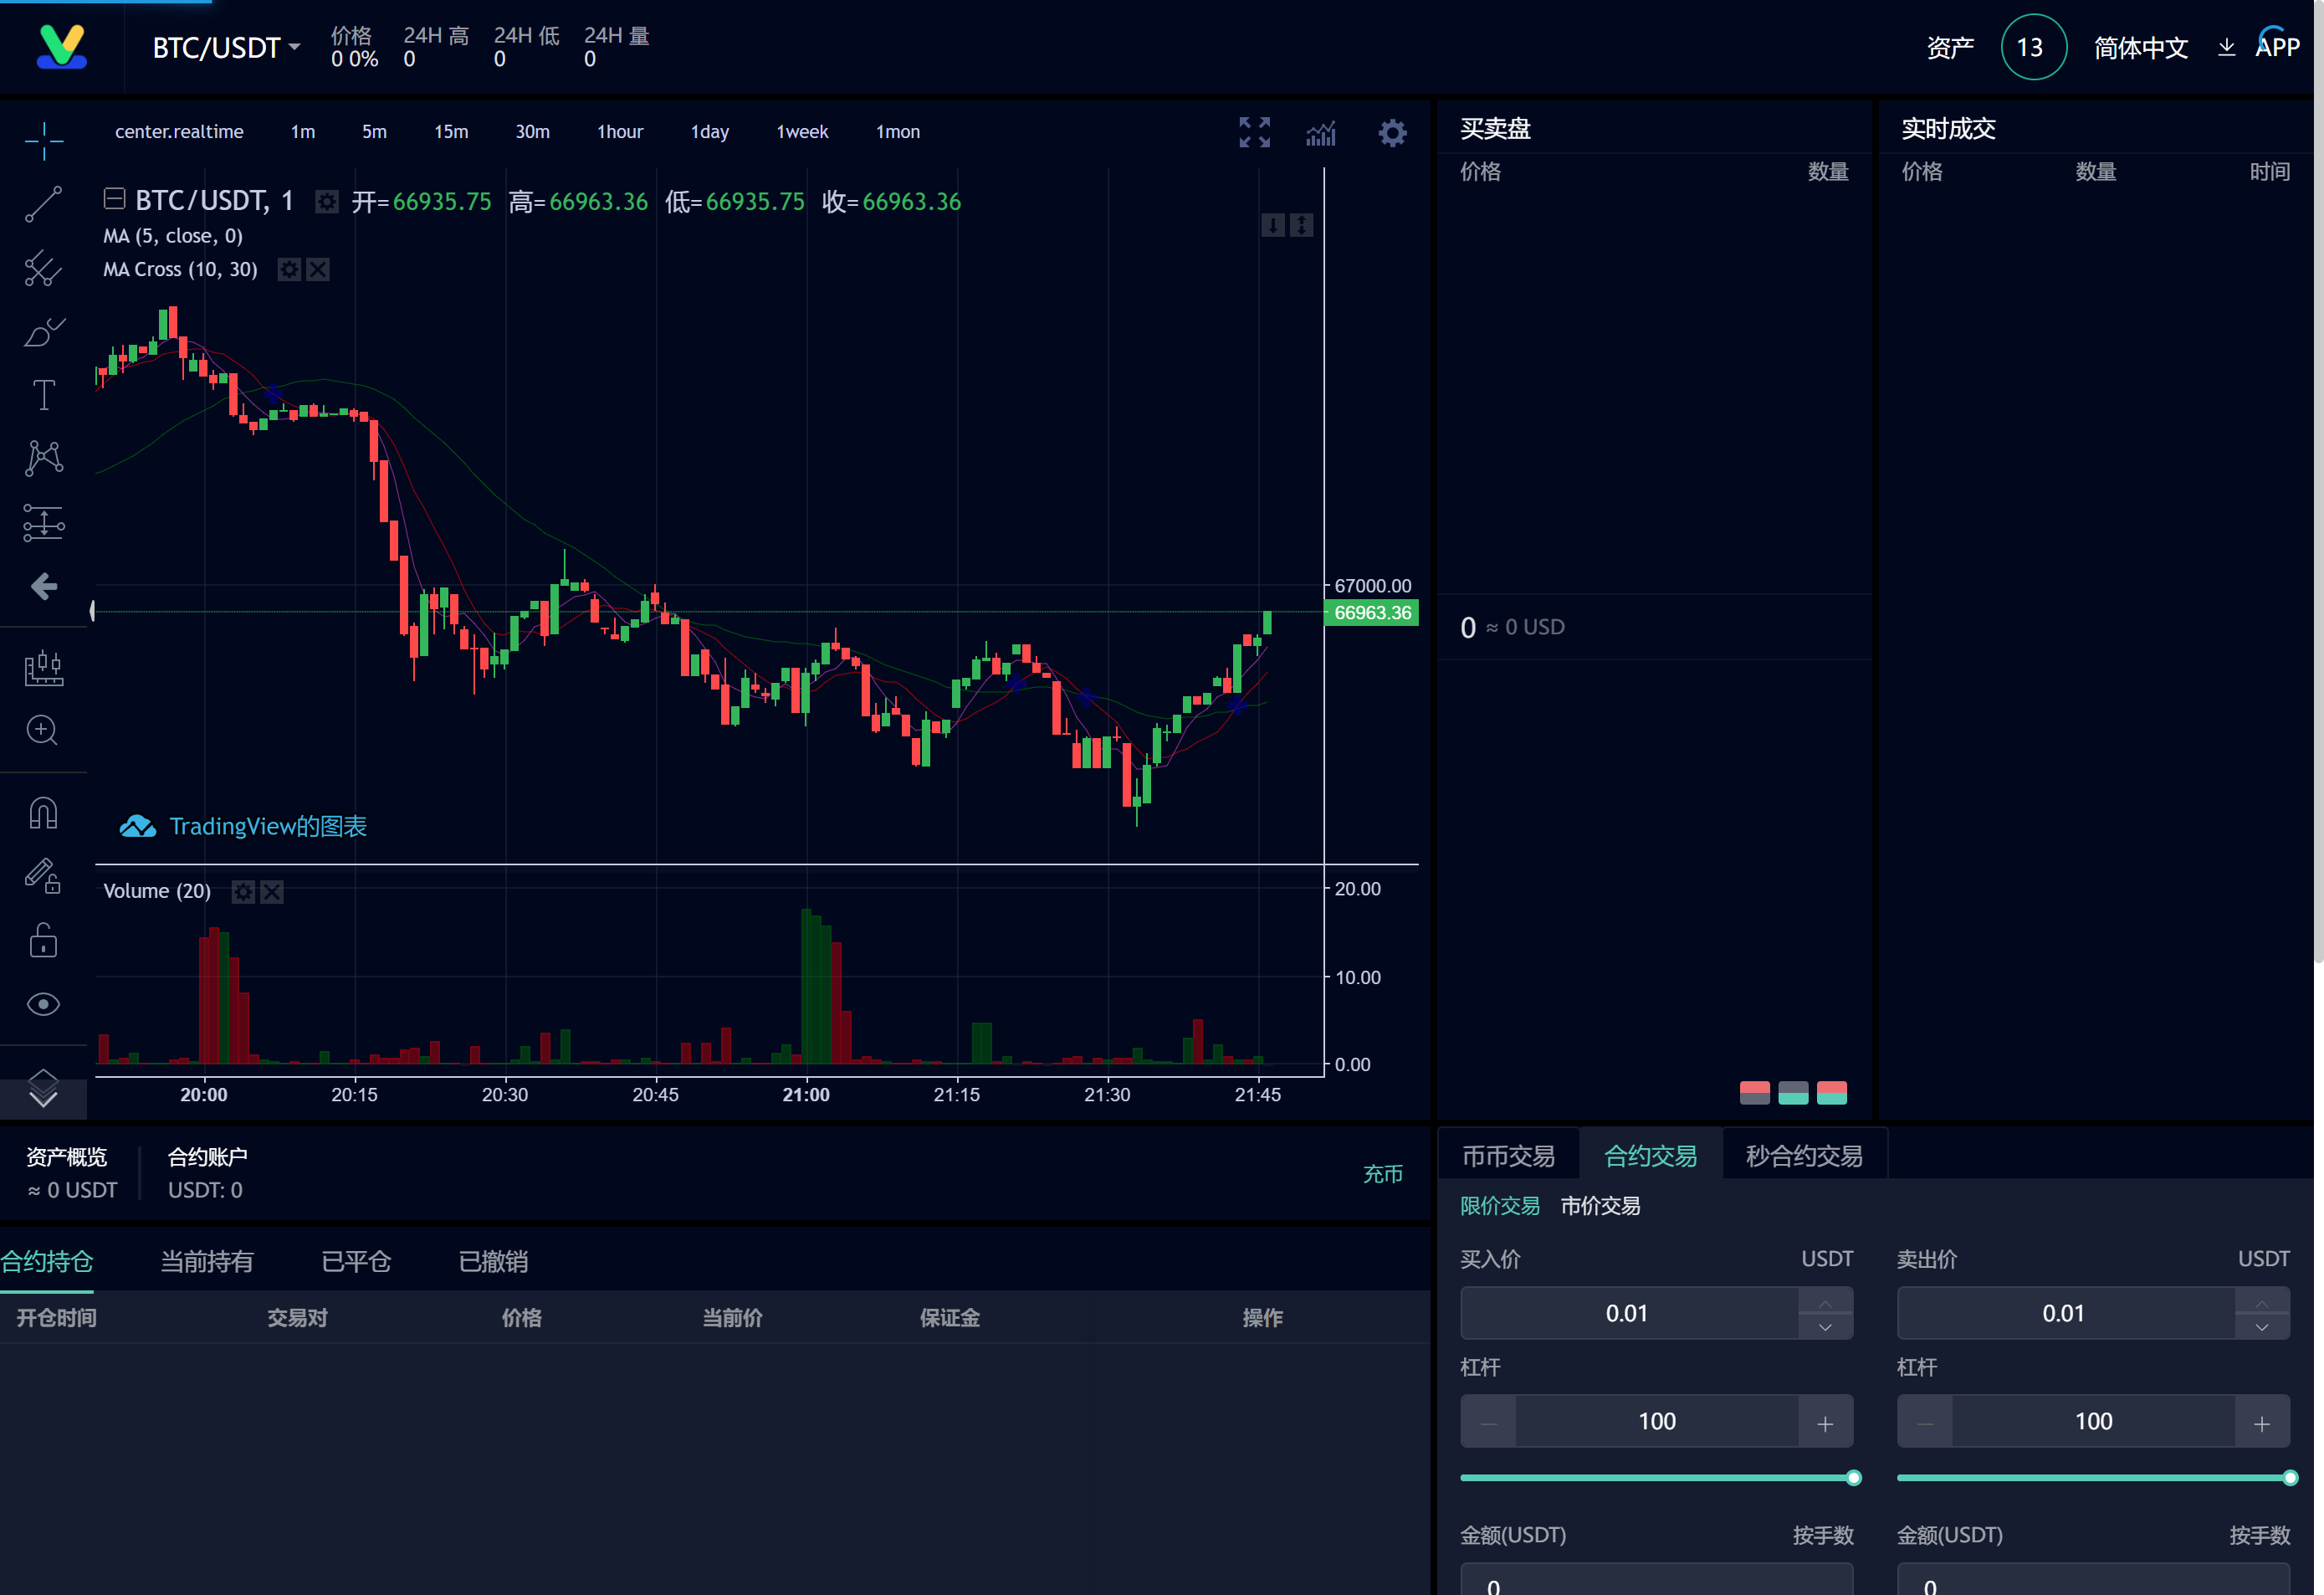The image size is (2324, 1595).
Task: Switch chart to 1day interval
Action: (x=710, y=132)
